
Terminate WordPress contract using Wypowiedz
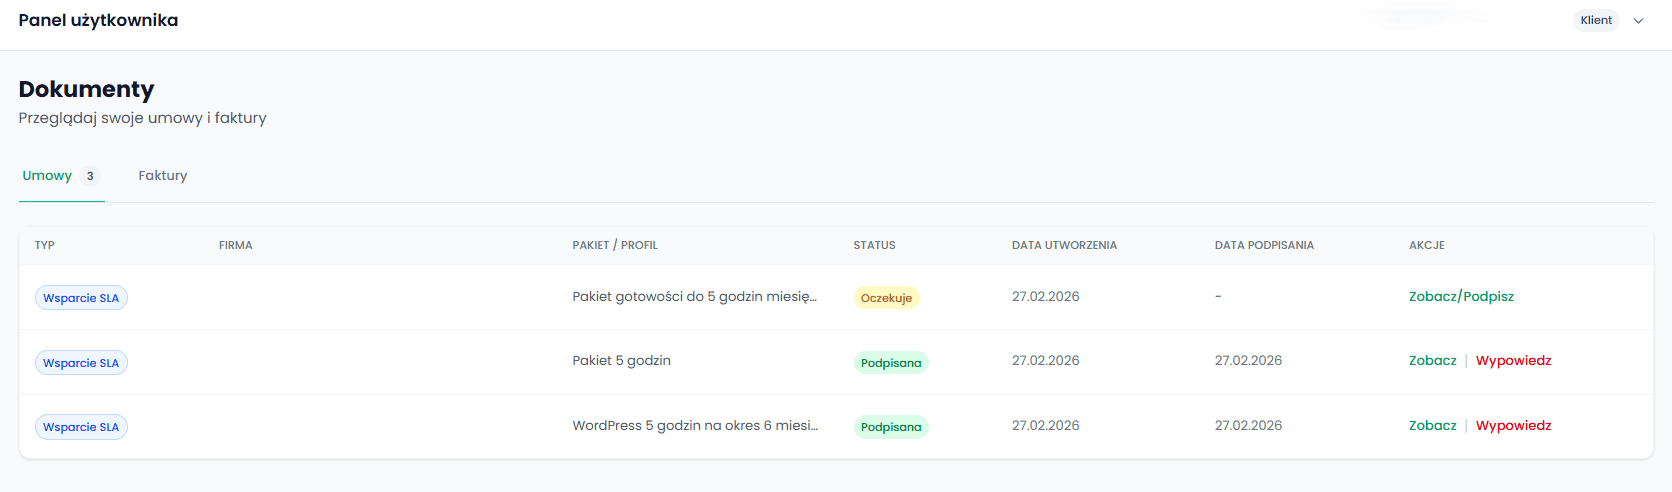coord(1513,426)
